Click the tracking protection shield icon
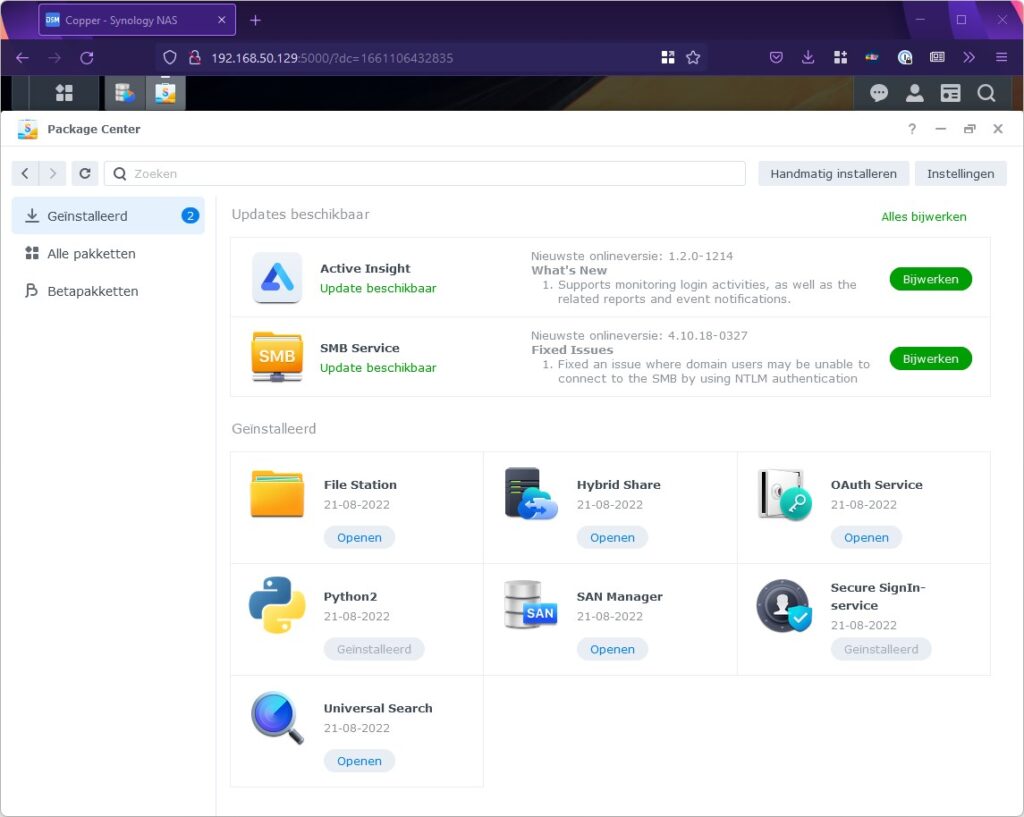 tap(170, 57)
